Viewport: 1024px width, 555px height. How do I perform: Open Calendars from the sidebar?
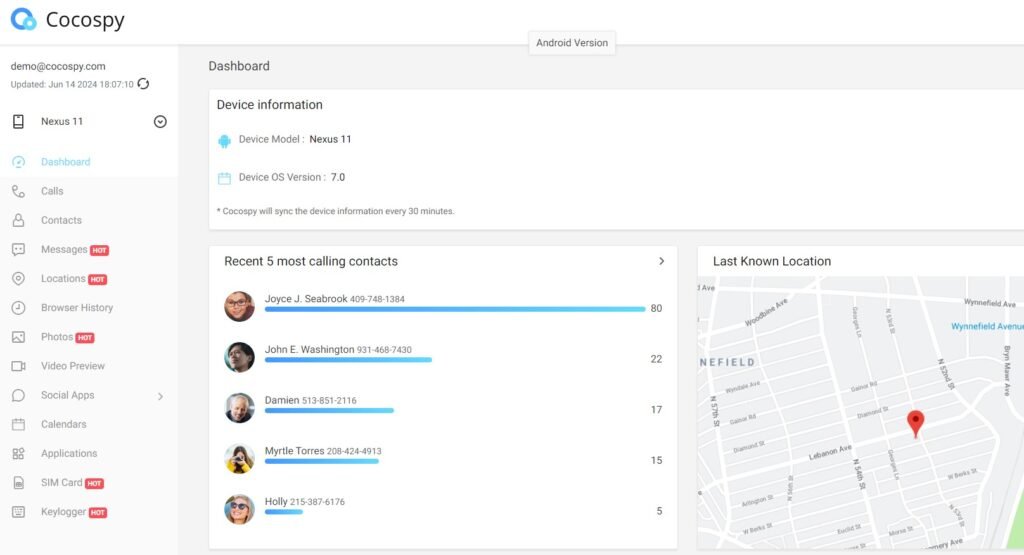coord(63,424)
